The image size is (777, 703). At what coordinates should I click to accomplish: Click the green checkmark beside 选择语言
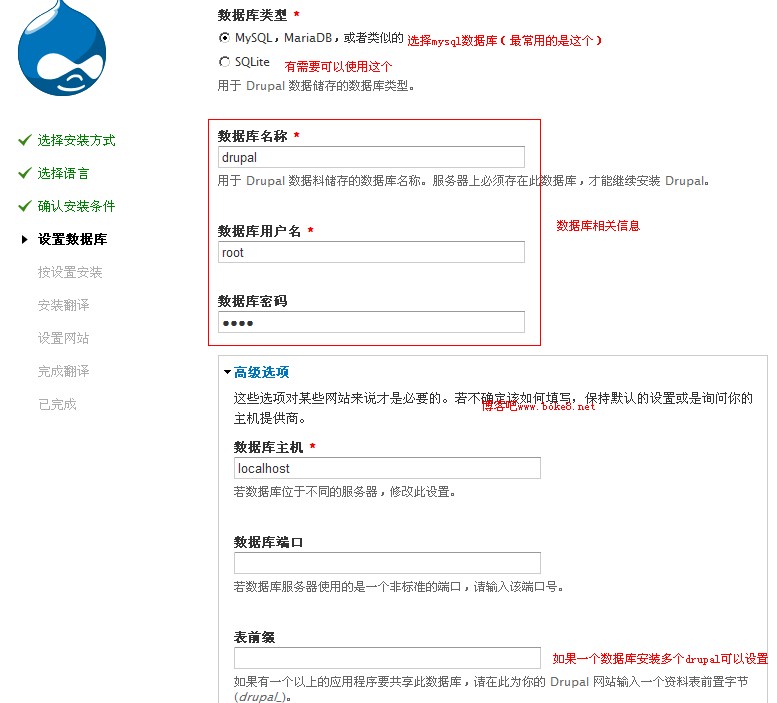coord(25,173)
